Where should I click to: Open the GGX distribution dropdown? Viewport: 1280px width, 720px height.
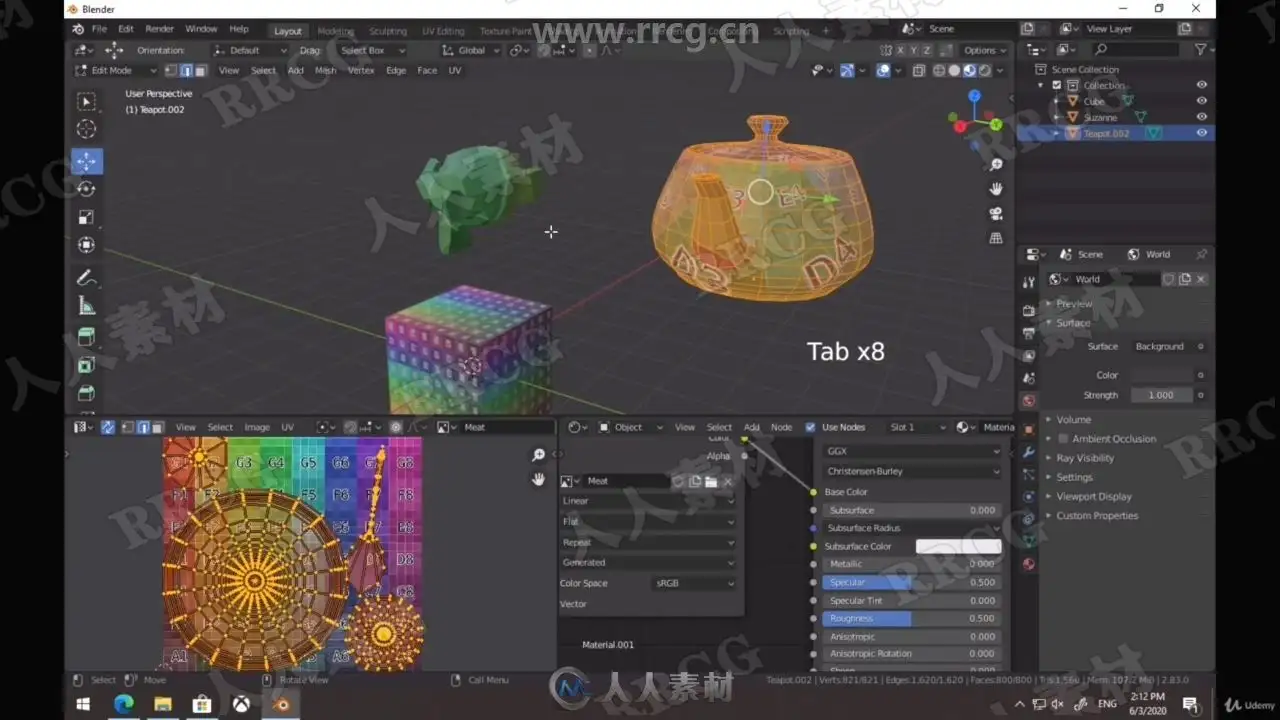[911, 451]
